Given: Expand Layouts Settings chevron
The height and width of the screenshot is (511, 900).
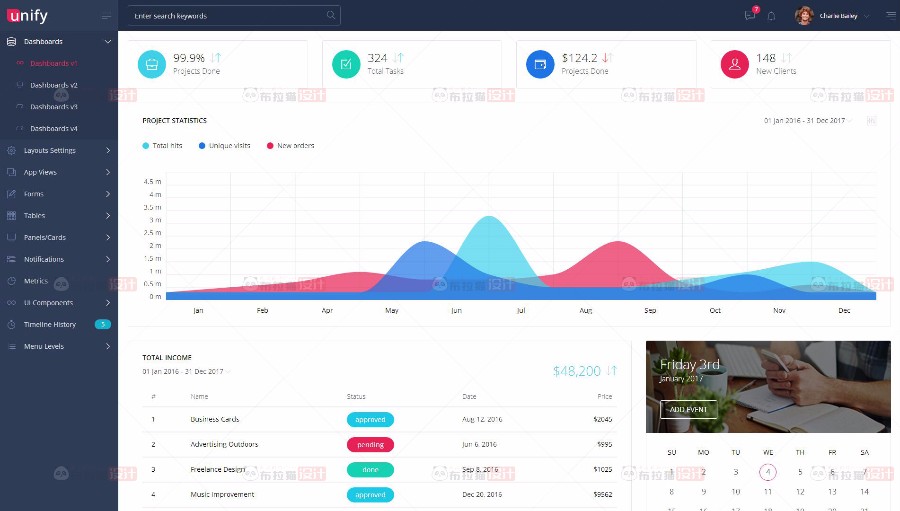Looking at the screenshot, I should tap(108, 150).
